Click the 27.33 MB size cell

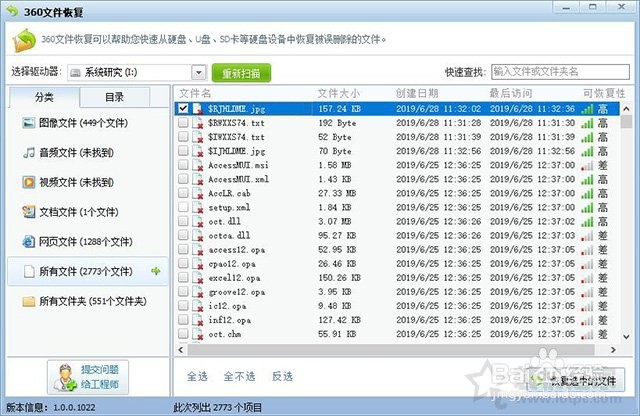tap(337, 194)
